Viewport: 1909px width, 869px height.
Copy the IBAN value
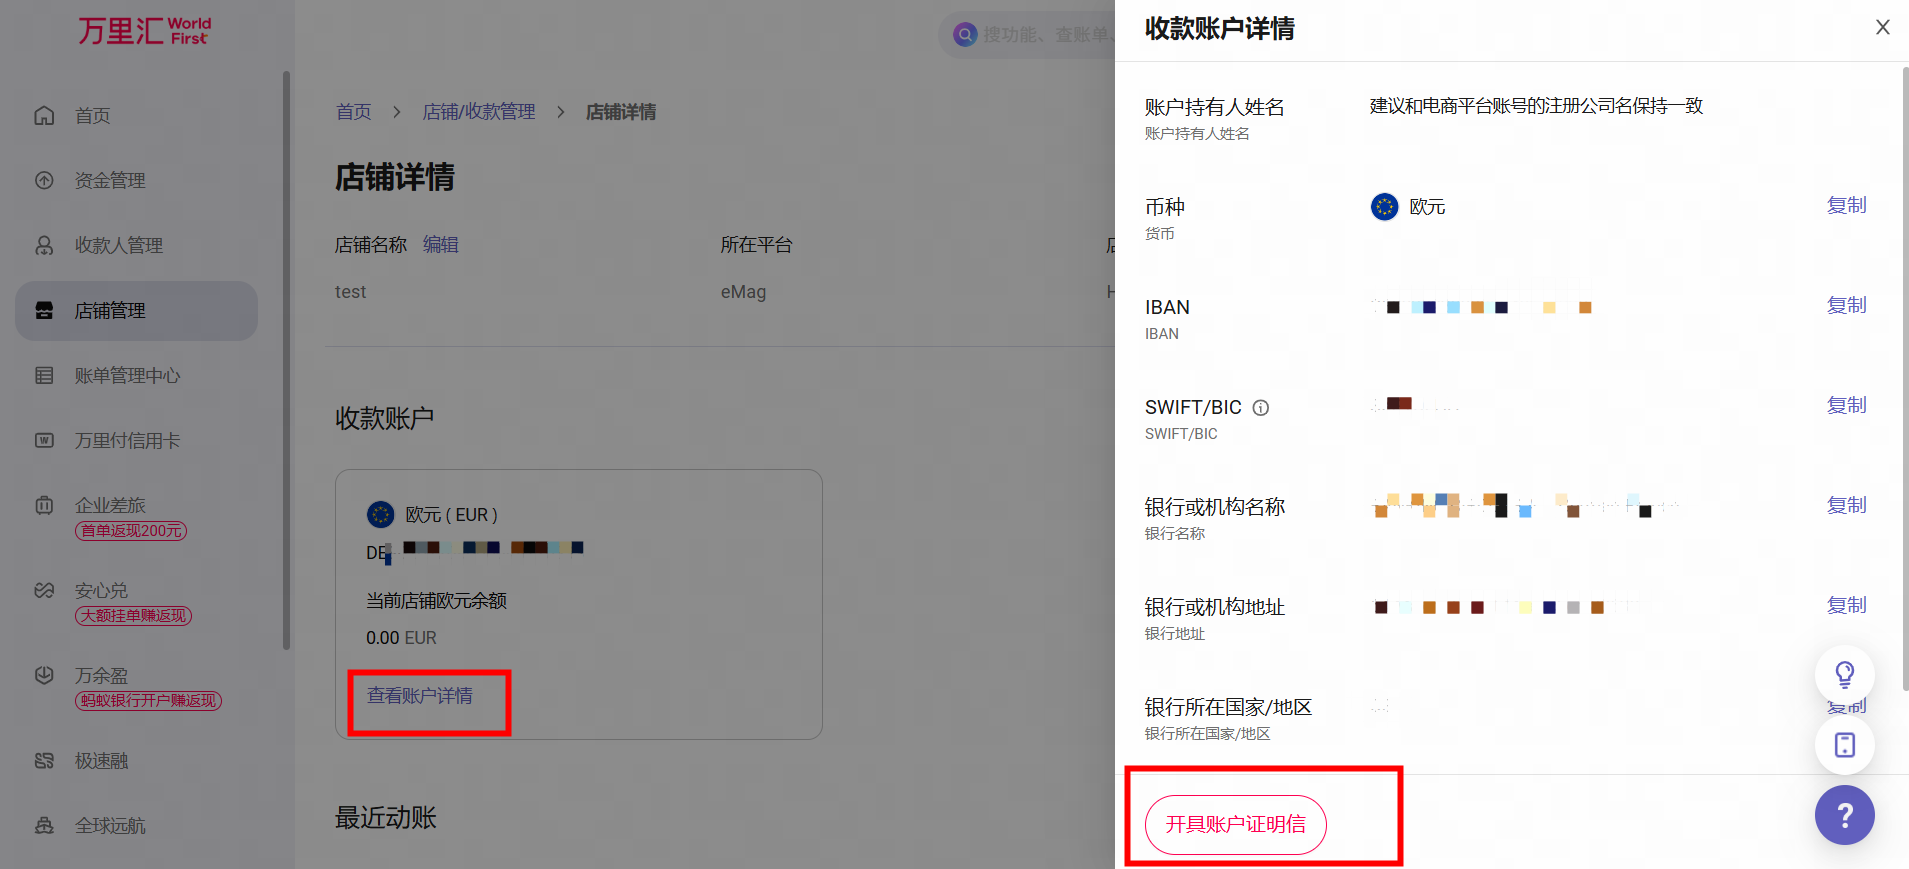click(1846, 305)
